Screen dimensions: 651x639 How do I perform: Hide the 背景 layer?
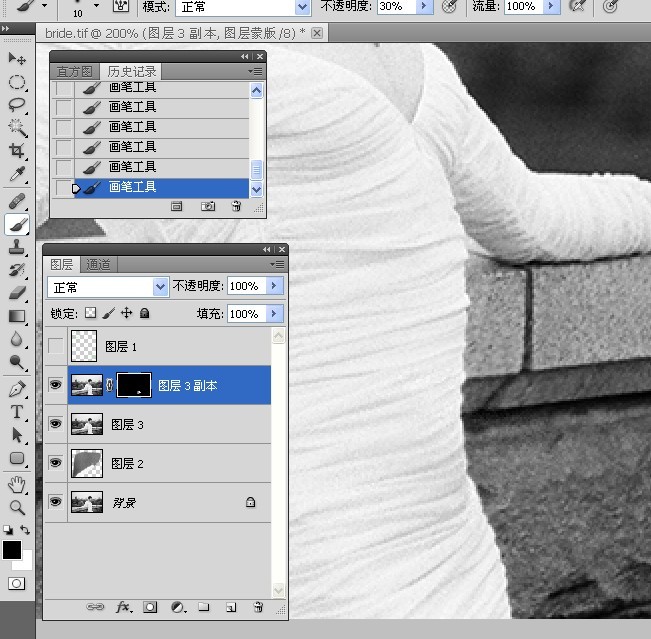(x=56, y=502)
